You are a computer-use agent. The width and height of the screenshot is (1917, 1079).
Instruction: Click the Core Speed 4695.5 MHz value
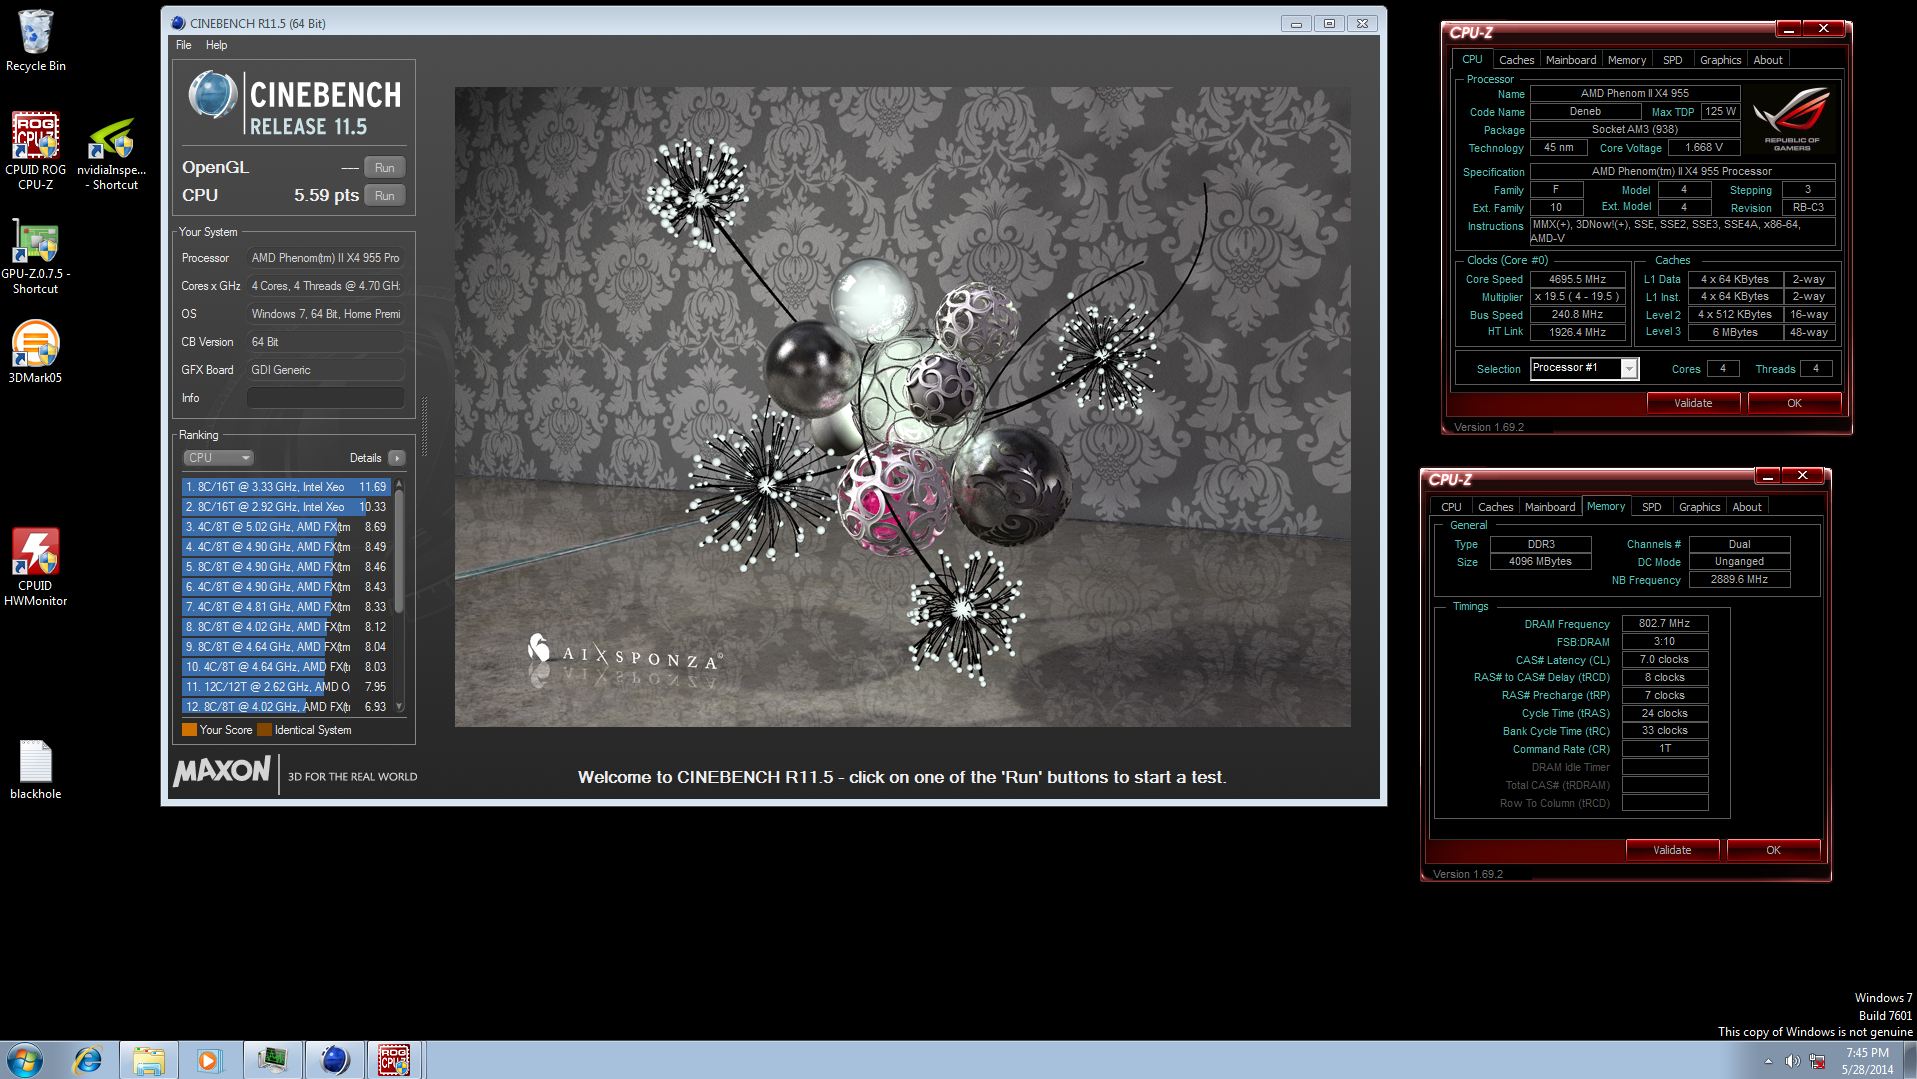tap(1577, 279)
